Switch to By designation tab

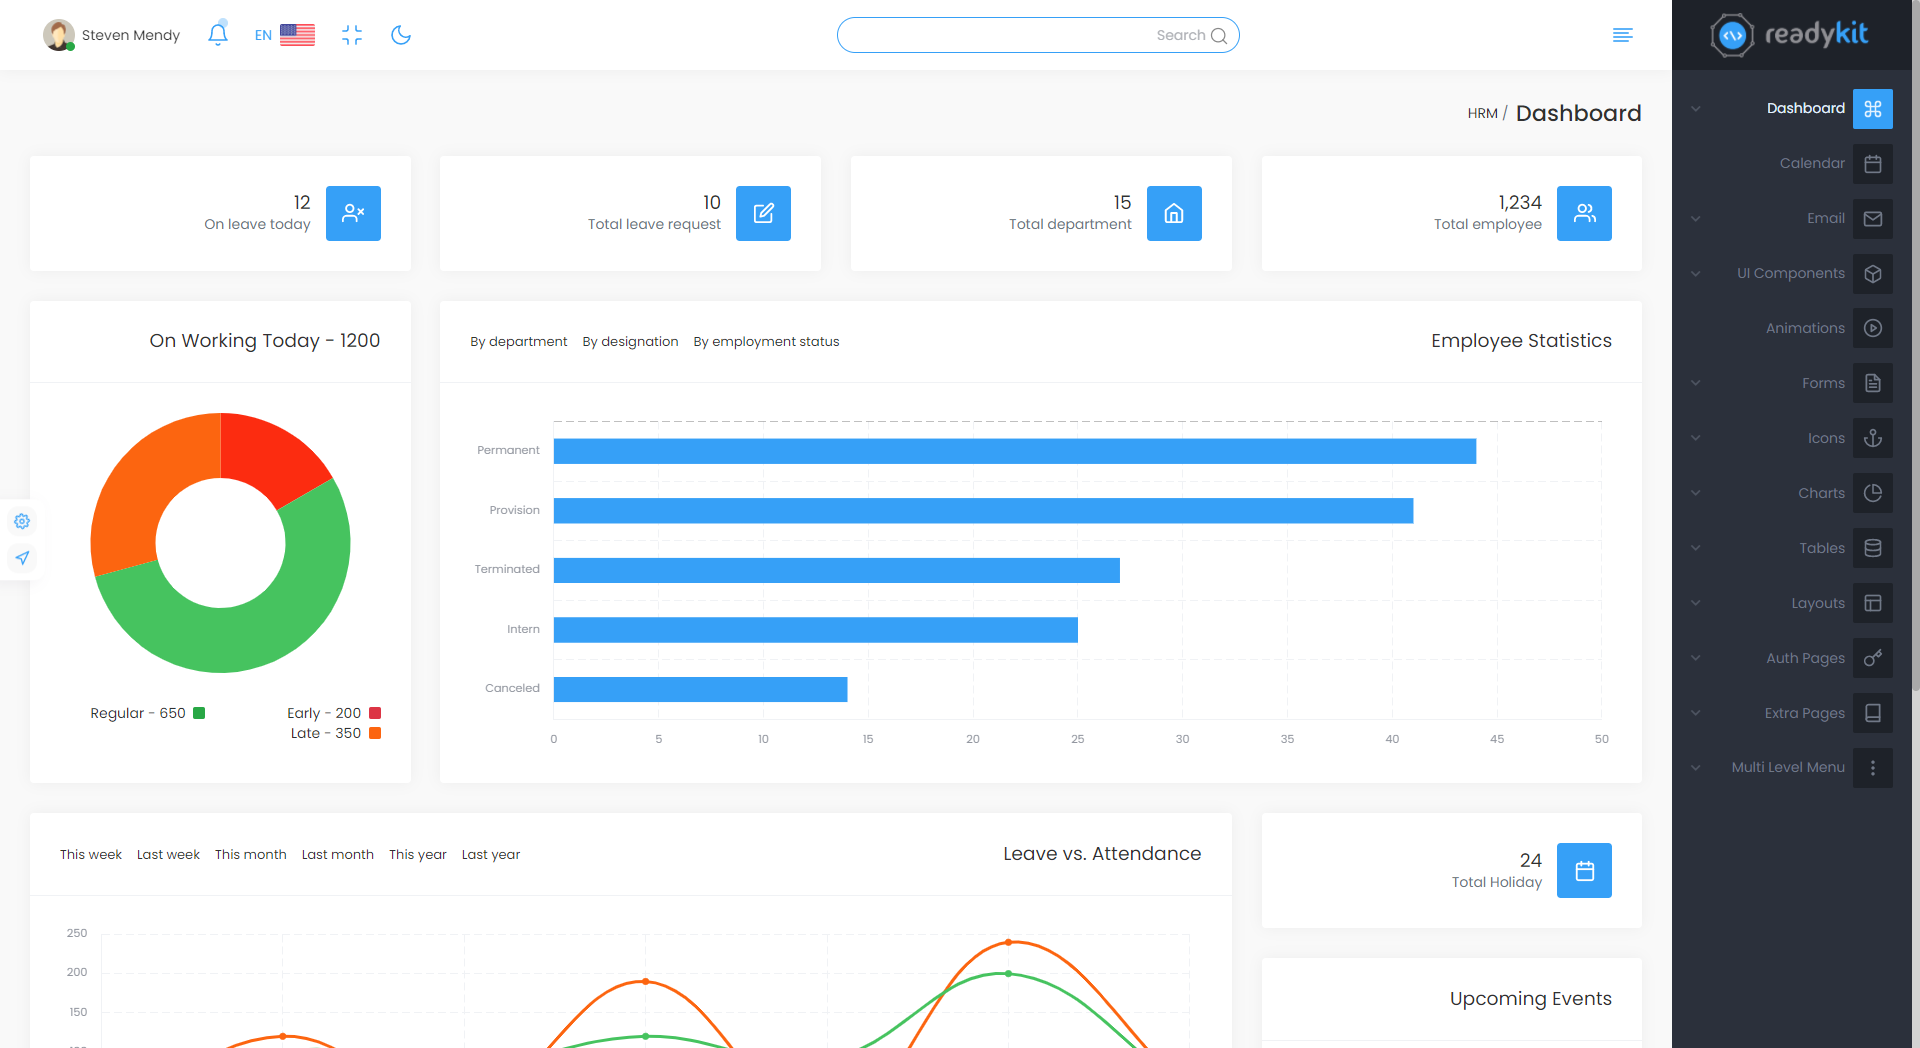tap(630, 342)
